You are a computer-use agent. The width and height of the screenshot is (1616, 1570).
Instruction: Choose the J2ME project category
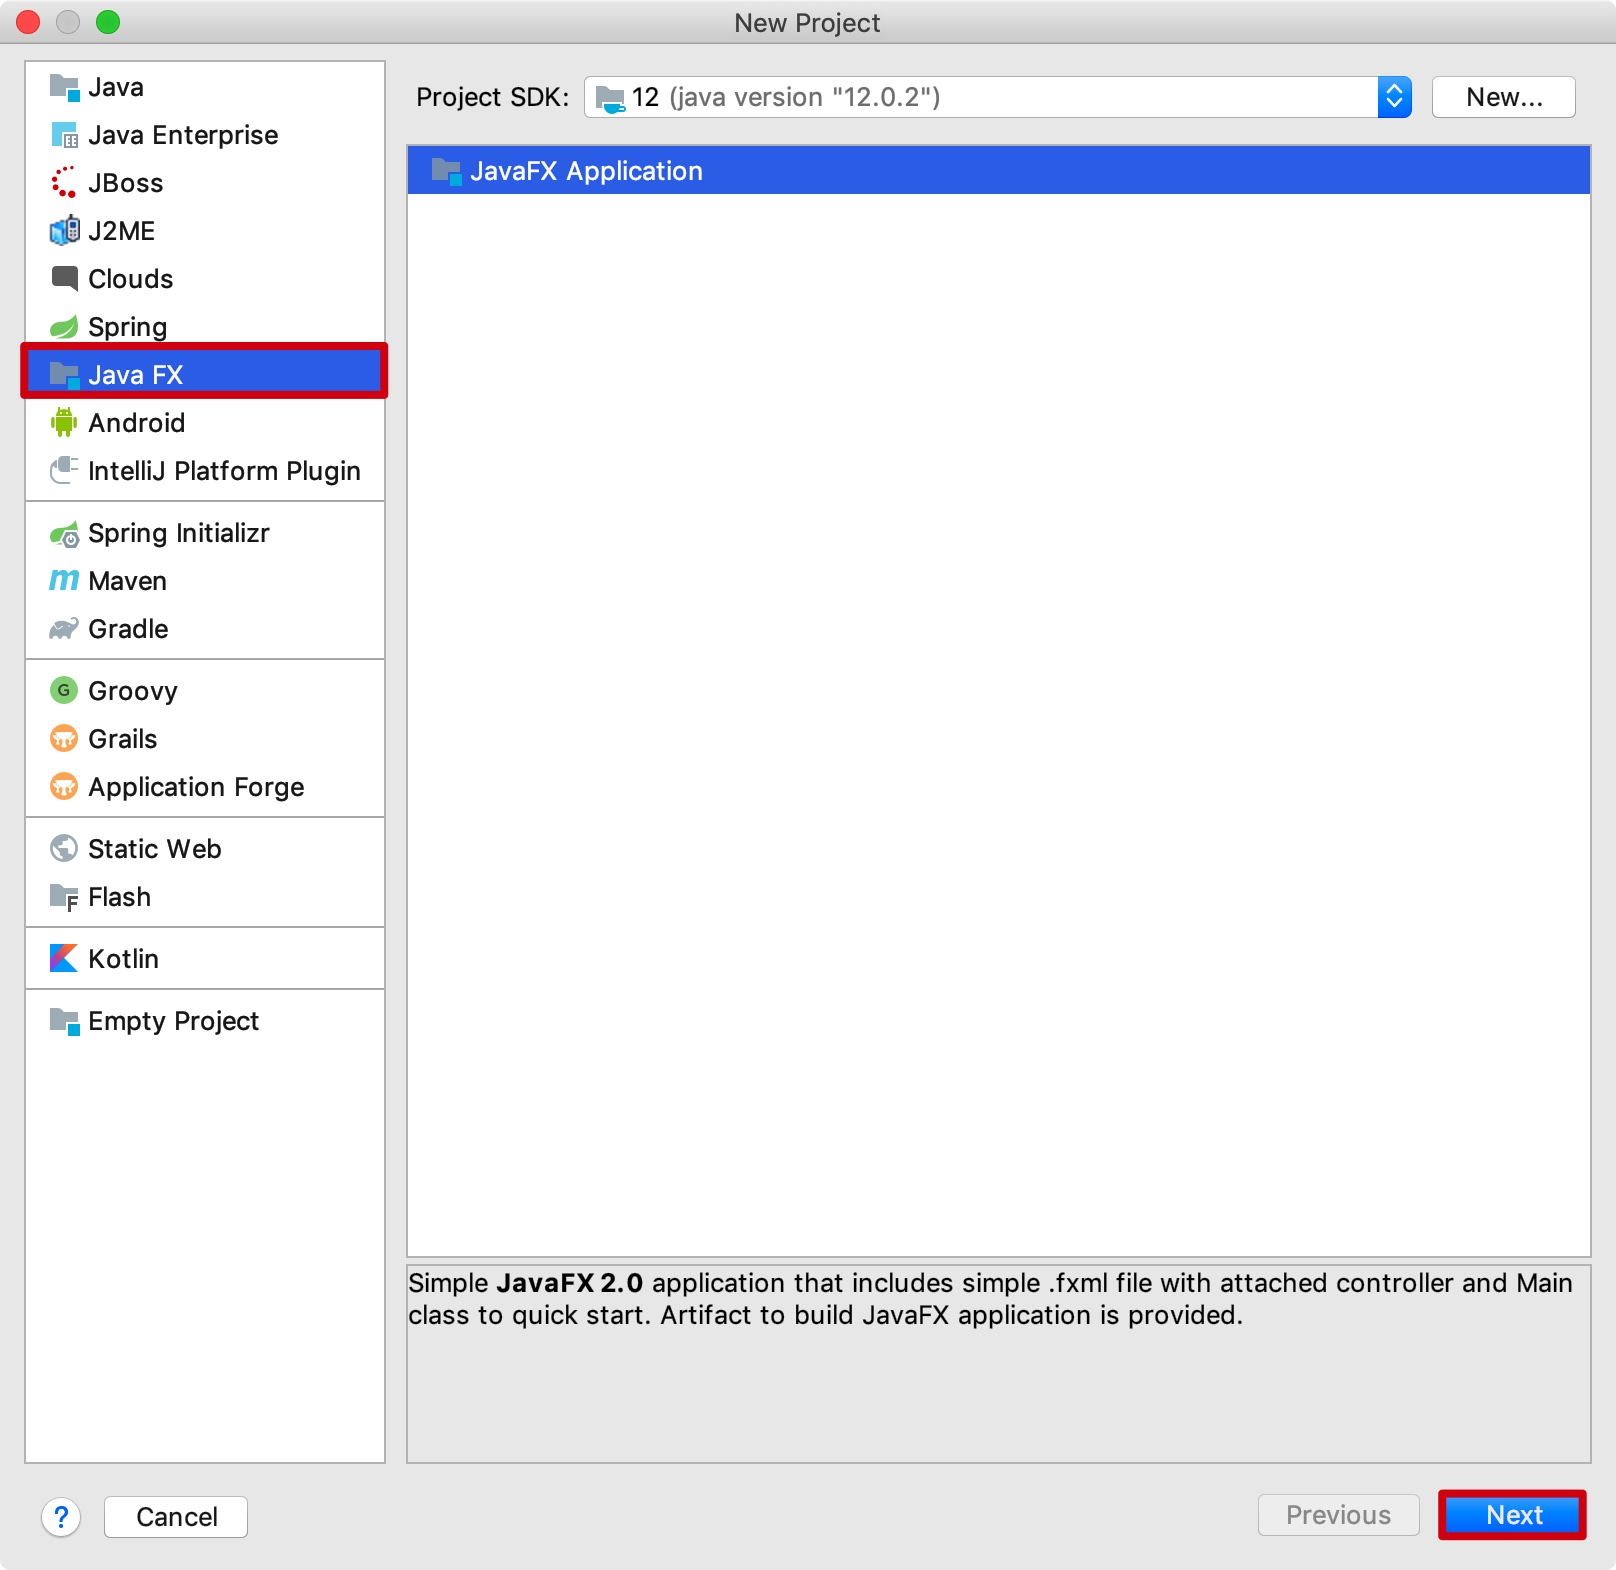pos(121,230)
